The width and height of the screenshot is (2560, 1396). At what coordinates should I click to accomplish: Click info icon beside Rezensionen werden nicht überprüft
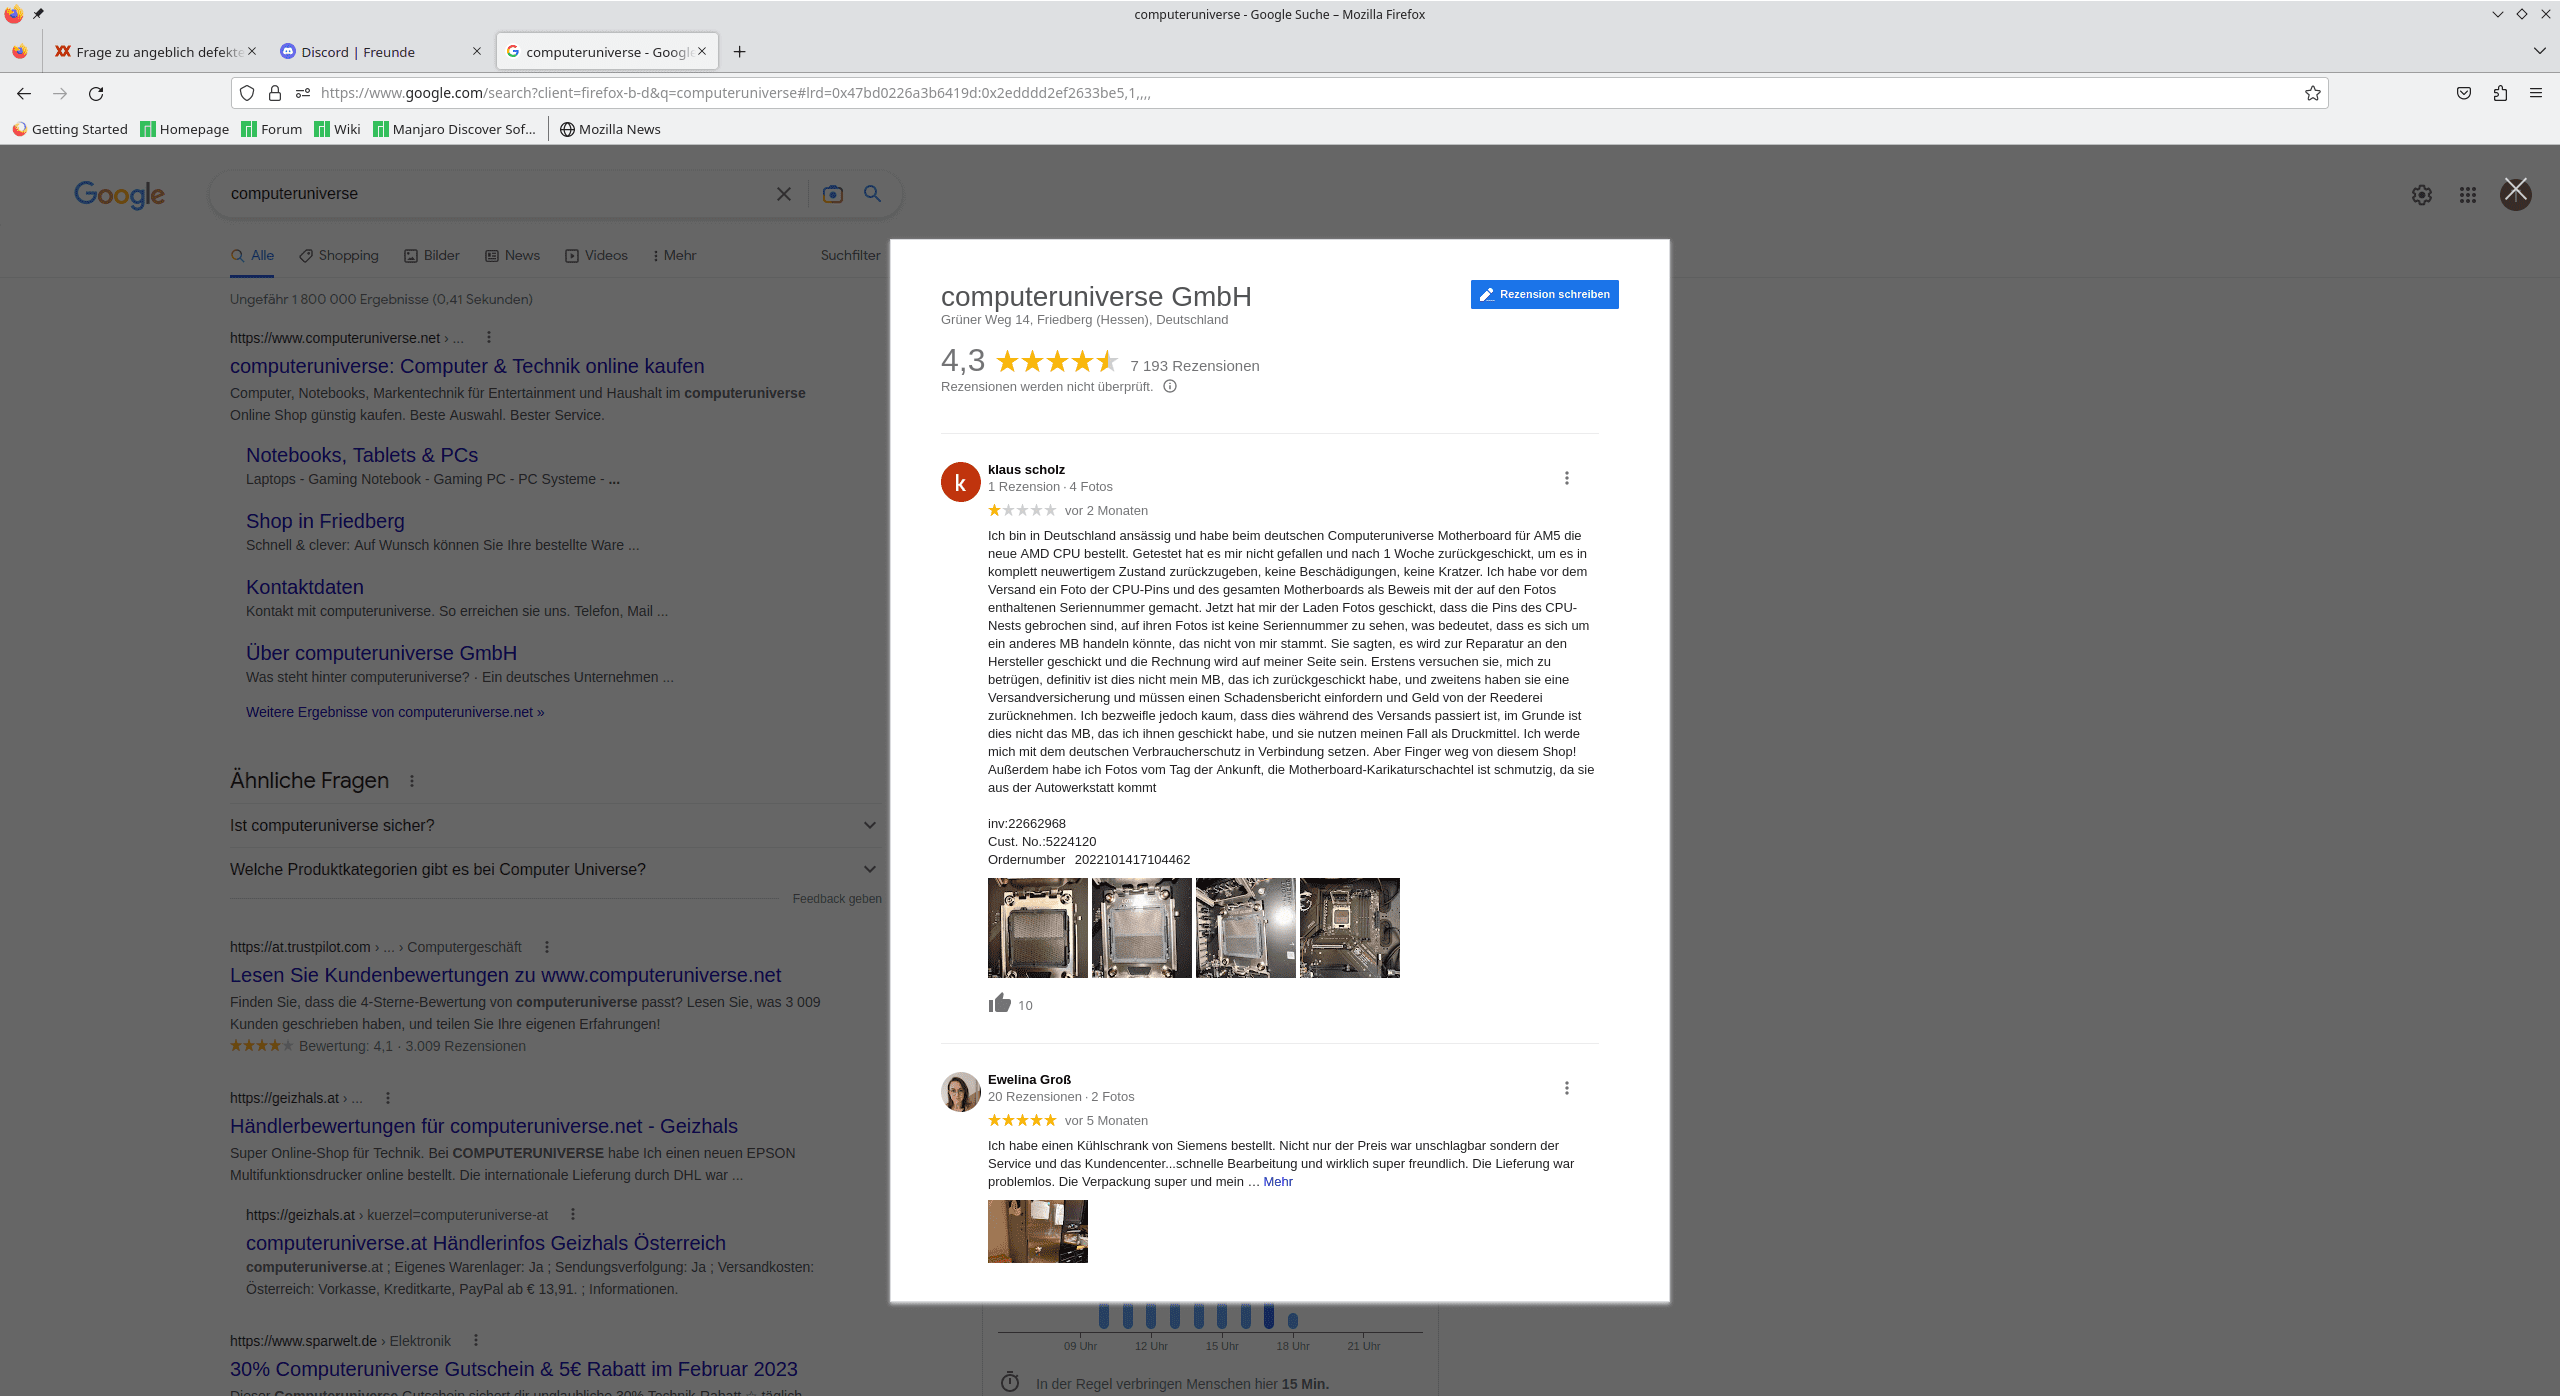1170,387
